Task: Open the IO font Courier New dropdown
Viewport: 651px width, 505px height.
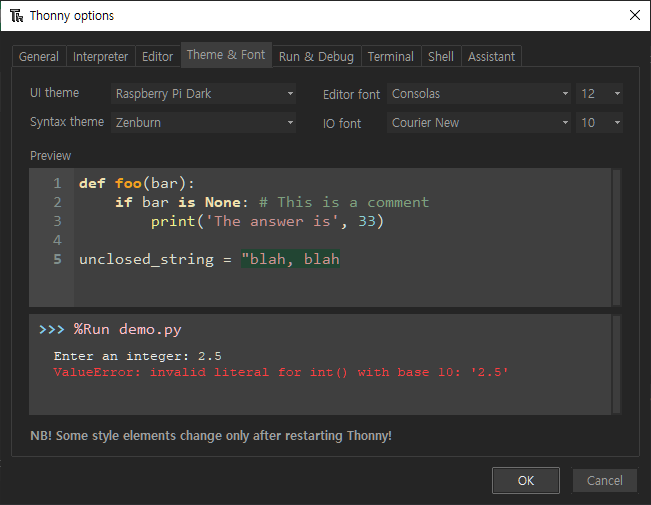Action: pos(479,123)
